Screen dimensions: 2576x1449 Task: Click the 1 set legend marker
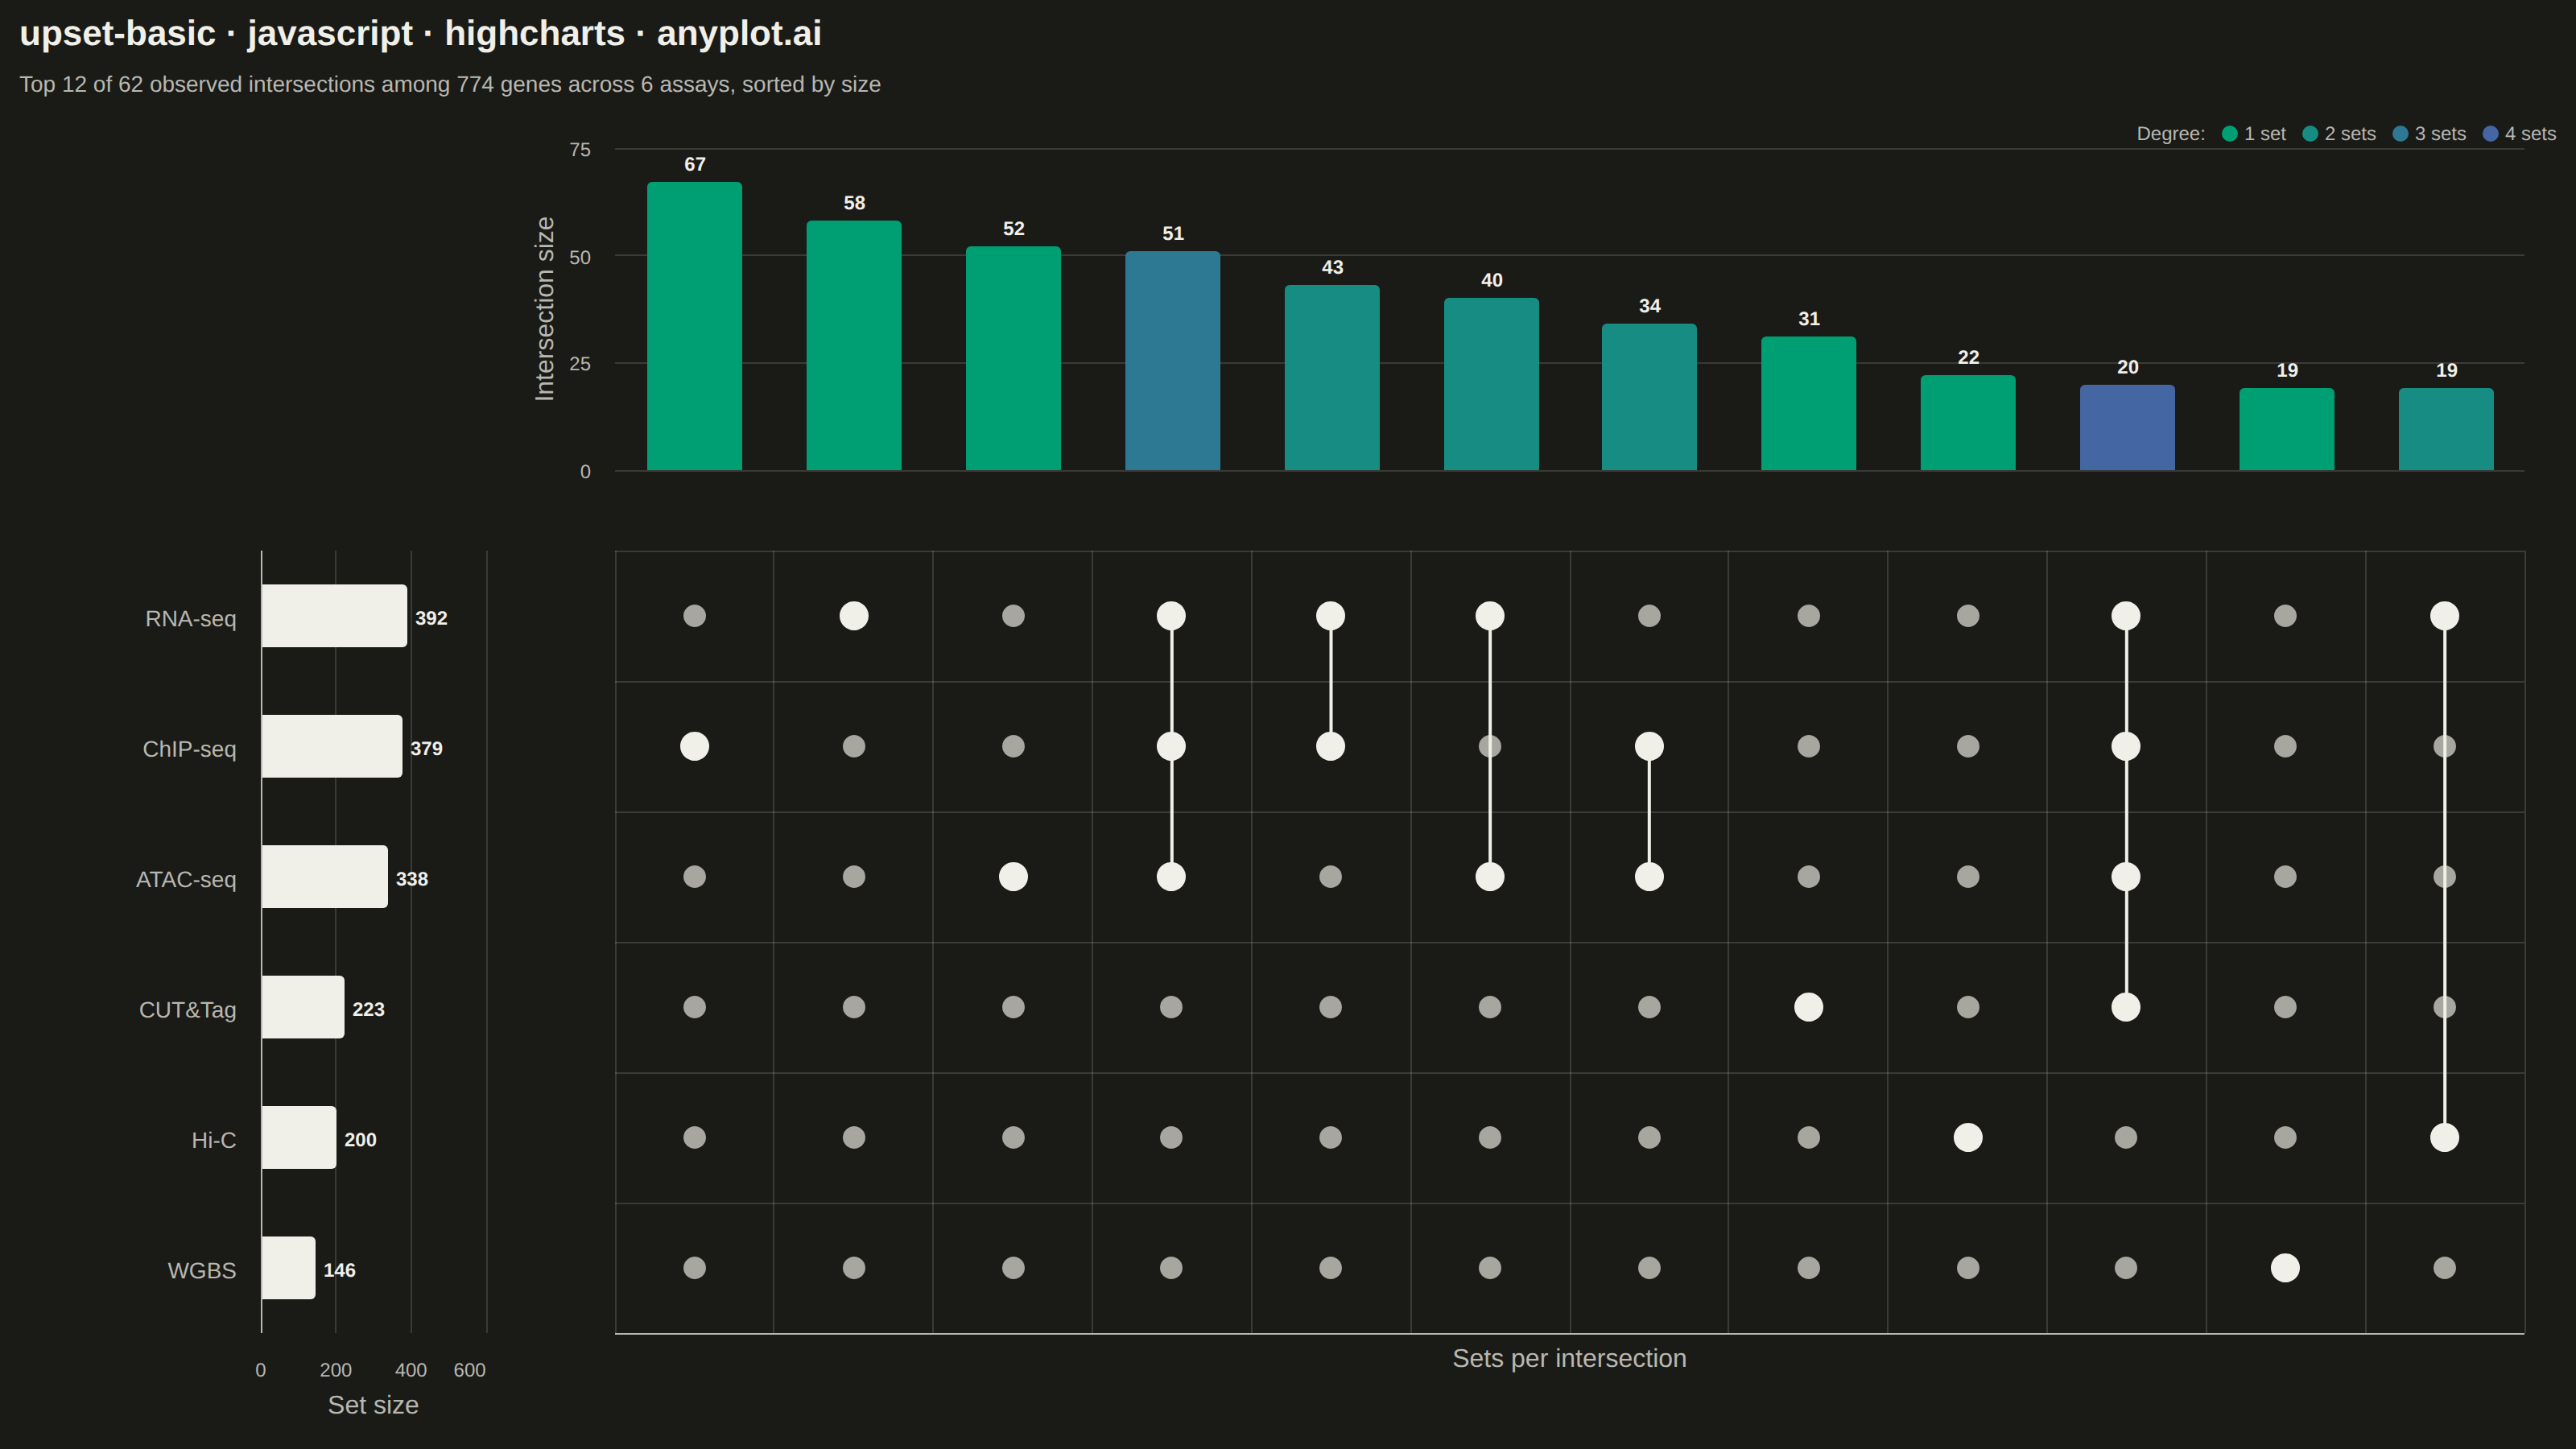[x=2229, y=134]
